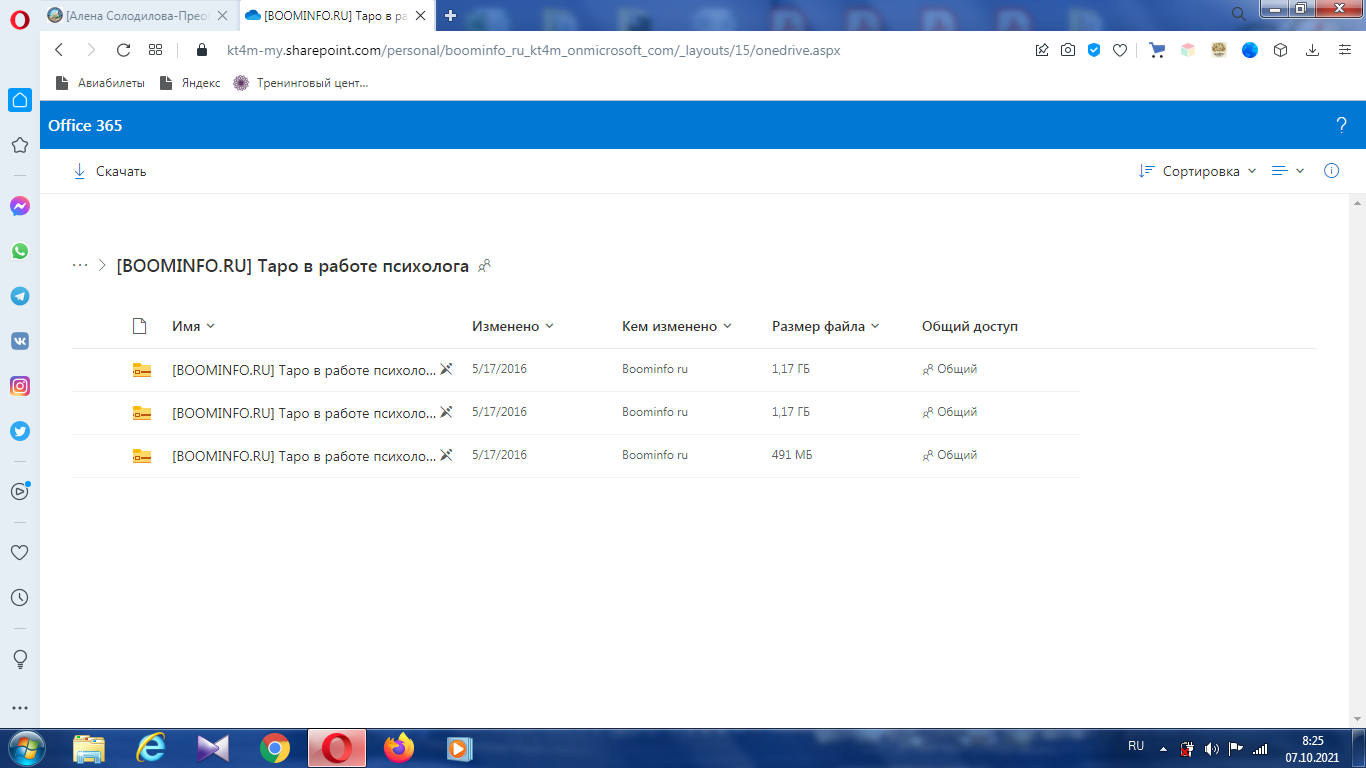Search open tabs with magnifier icon
Screen dimensions: 1366x768
[1238, 14]
